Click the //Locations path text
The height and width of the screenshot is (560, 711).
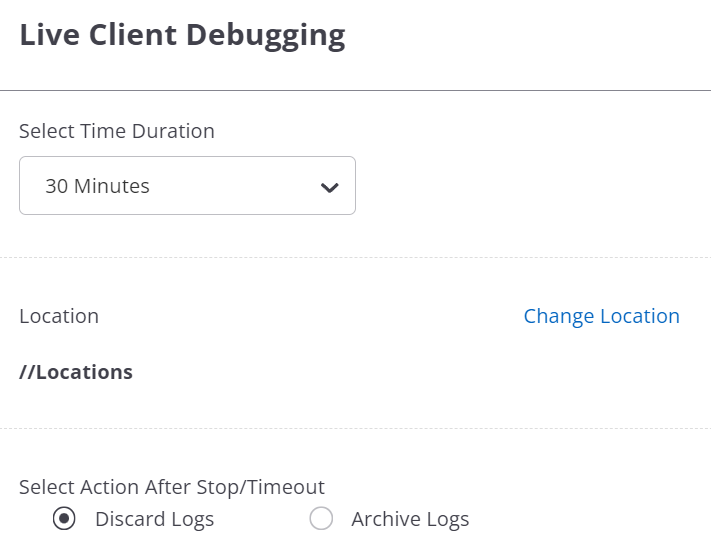76,372
